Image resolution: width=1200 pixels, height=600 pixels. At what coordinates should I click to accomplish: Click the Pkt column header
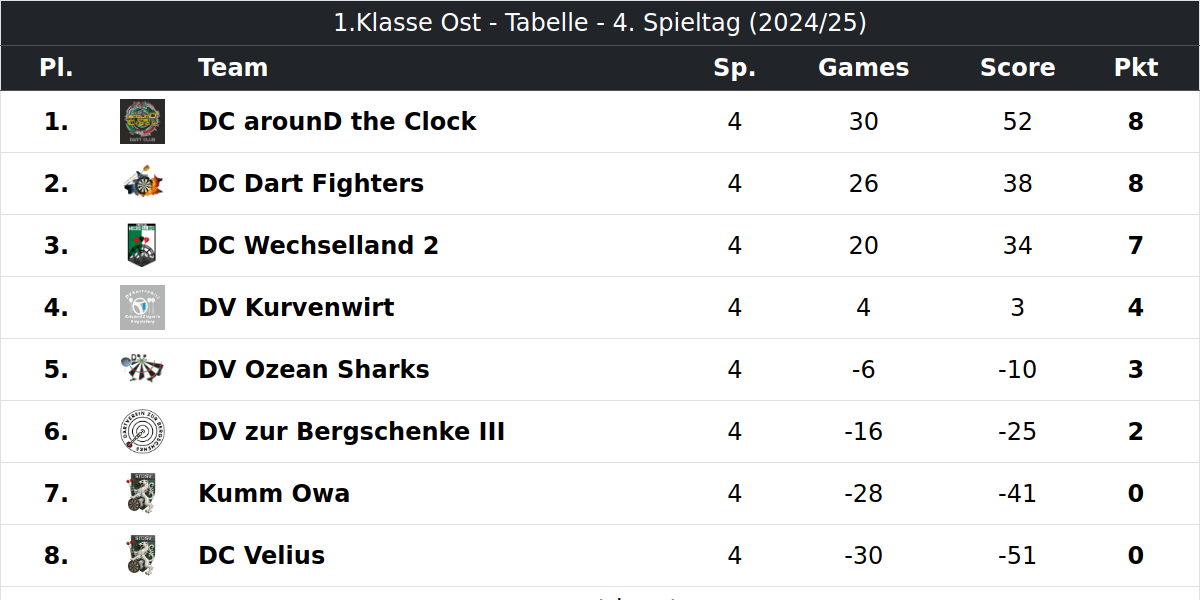(x=1135, y=68)
